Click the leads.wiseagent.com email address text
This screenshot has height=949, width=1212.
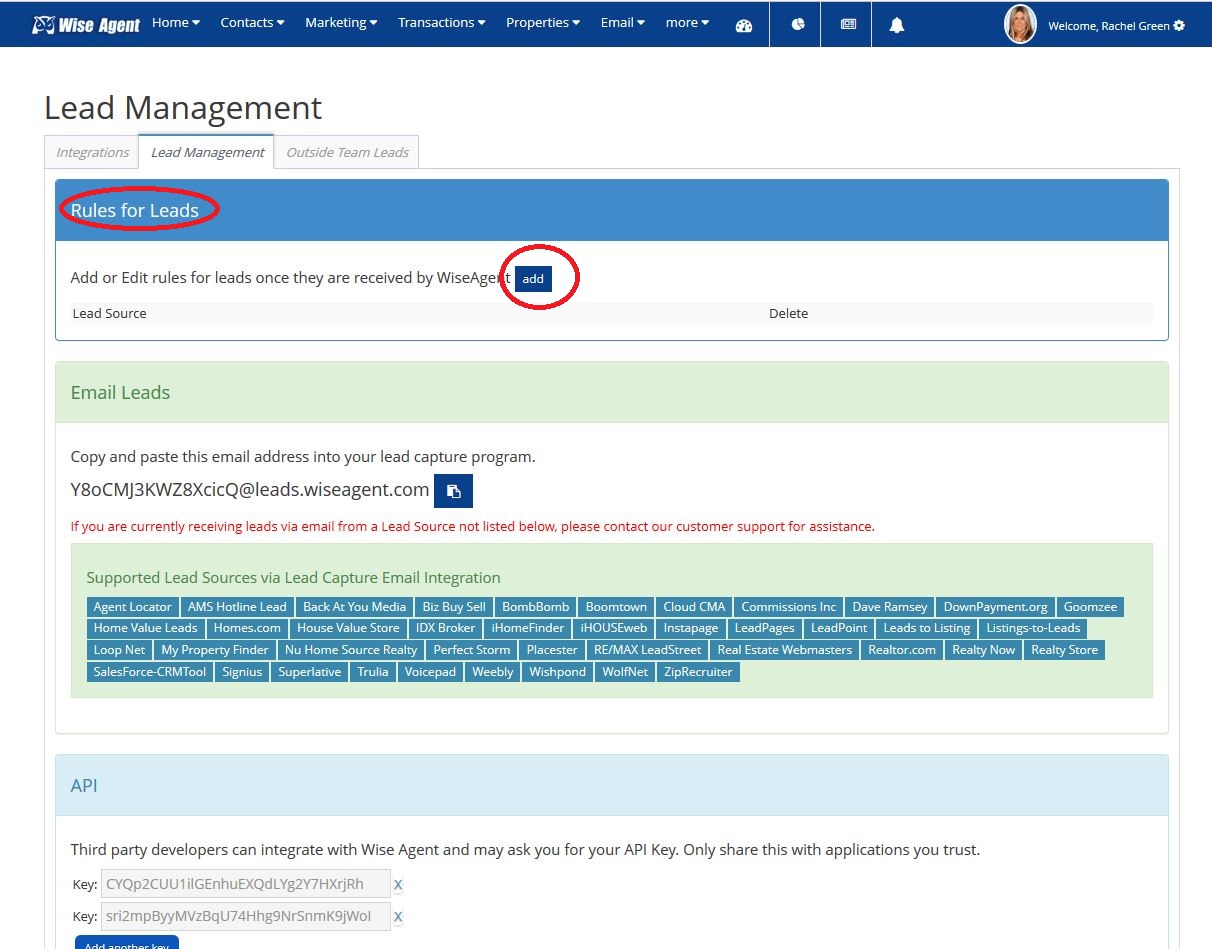click(250, 490)
